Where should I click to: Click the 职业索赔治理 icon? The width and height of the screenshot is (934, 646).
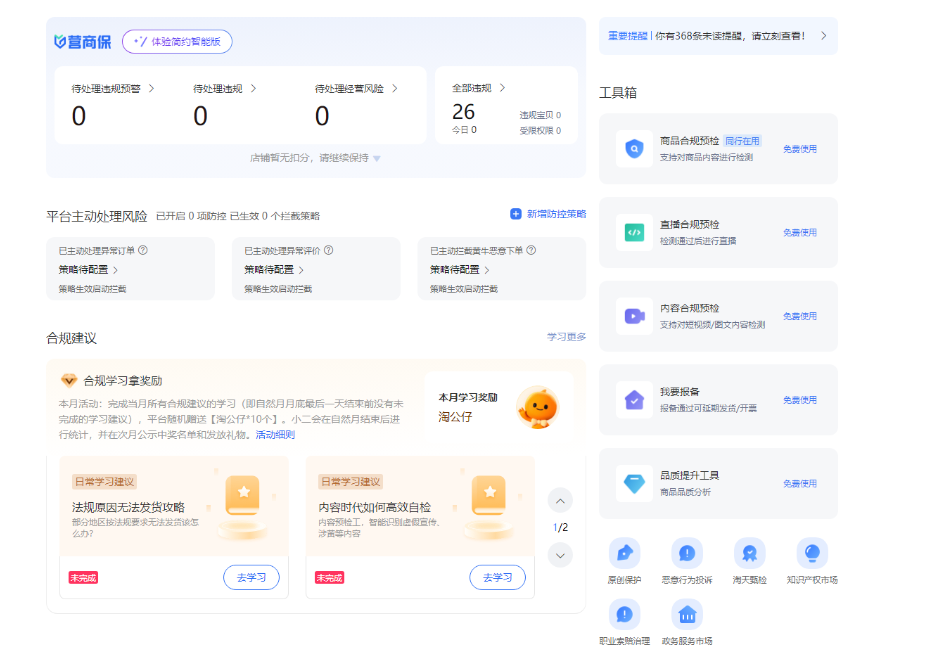click(625, 614)
